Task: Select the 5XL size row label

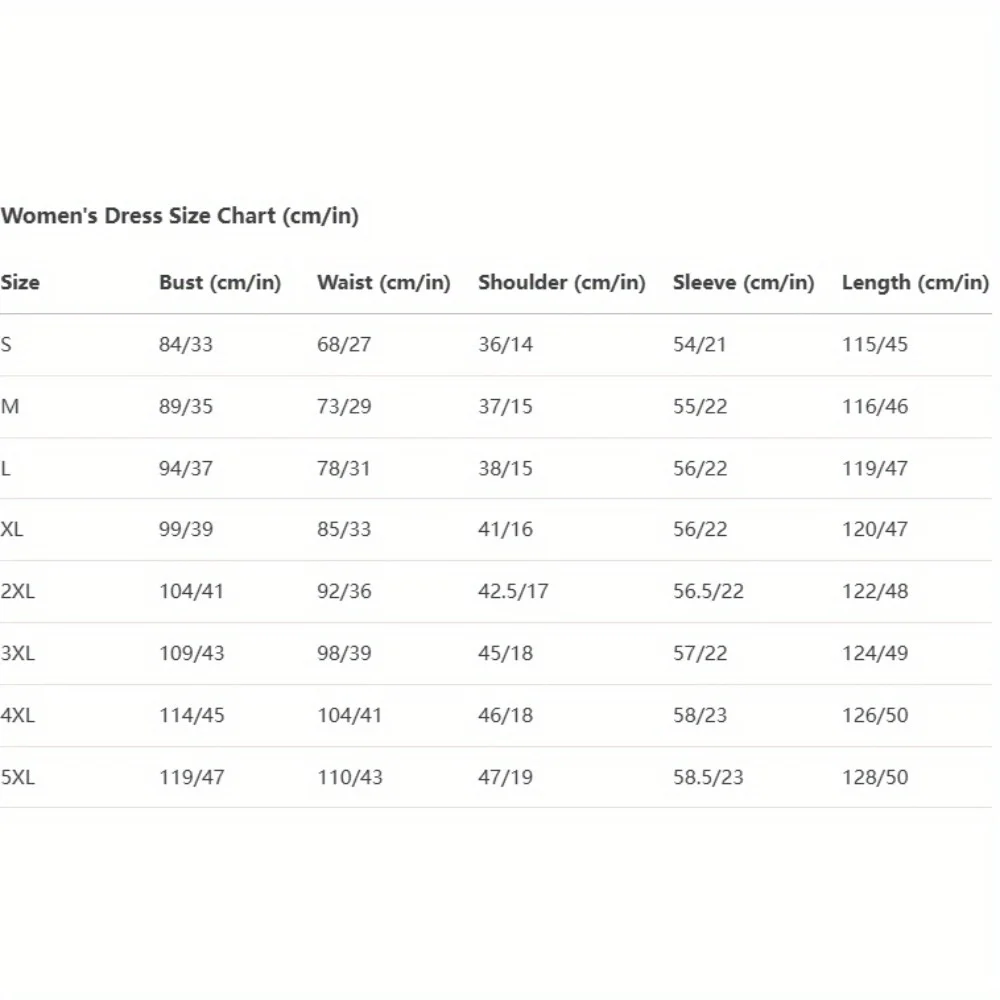Action: (18, 777)
